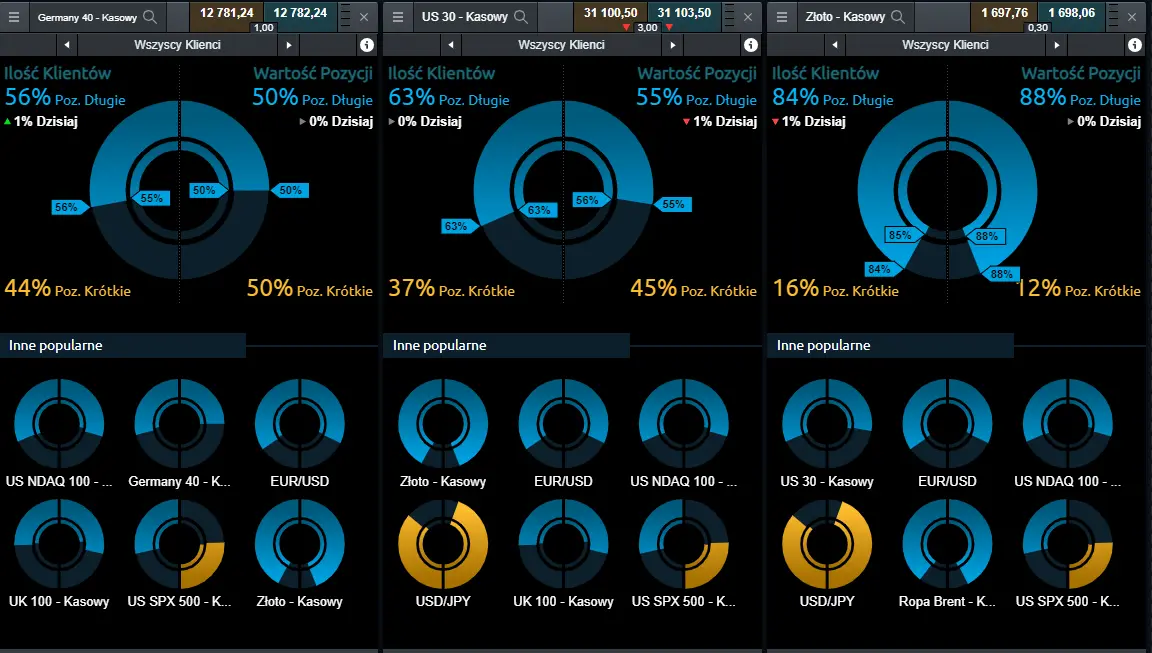1152x653 pixels.
Task: Go to the next client group in the Złoto panel
Action: pos(1056,45)
